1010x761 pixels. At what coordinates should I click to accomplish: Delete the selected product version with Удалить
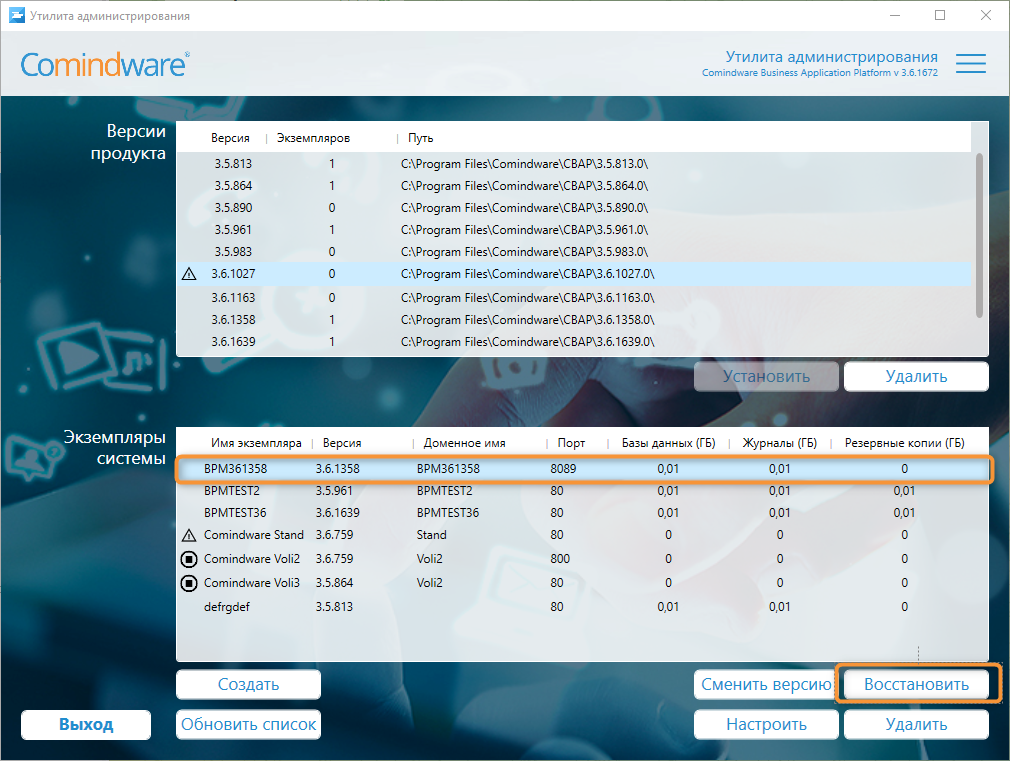point(916,376)
